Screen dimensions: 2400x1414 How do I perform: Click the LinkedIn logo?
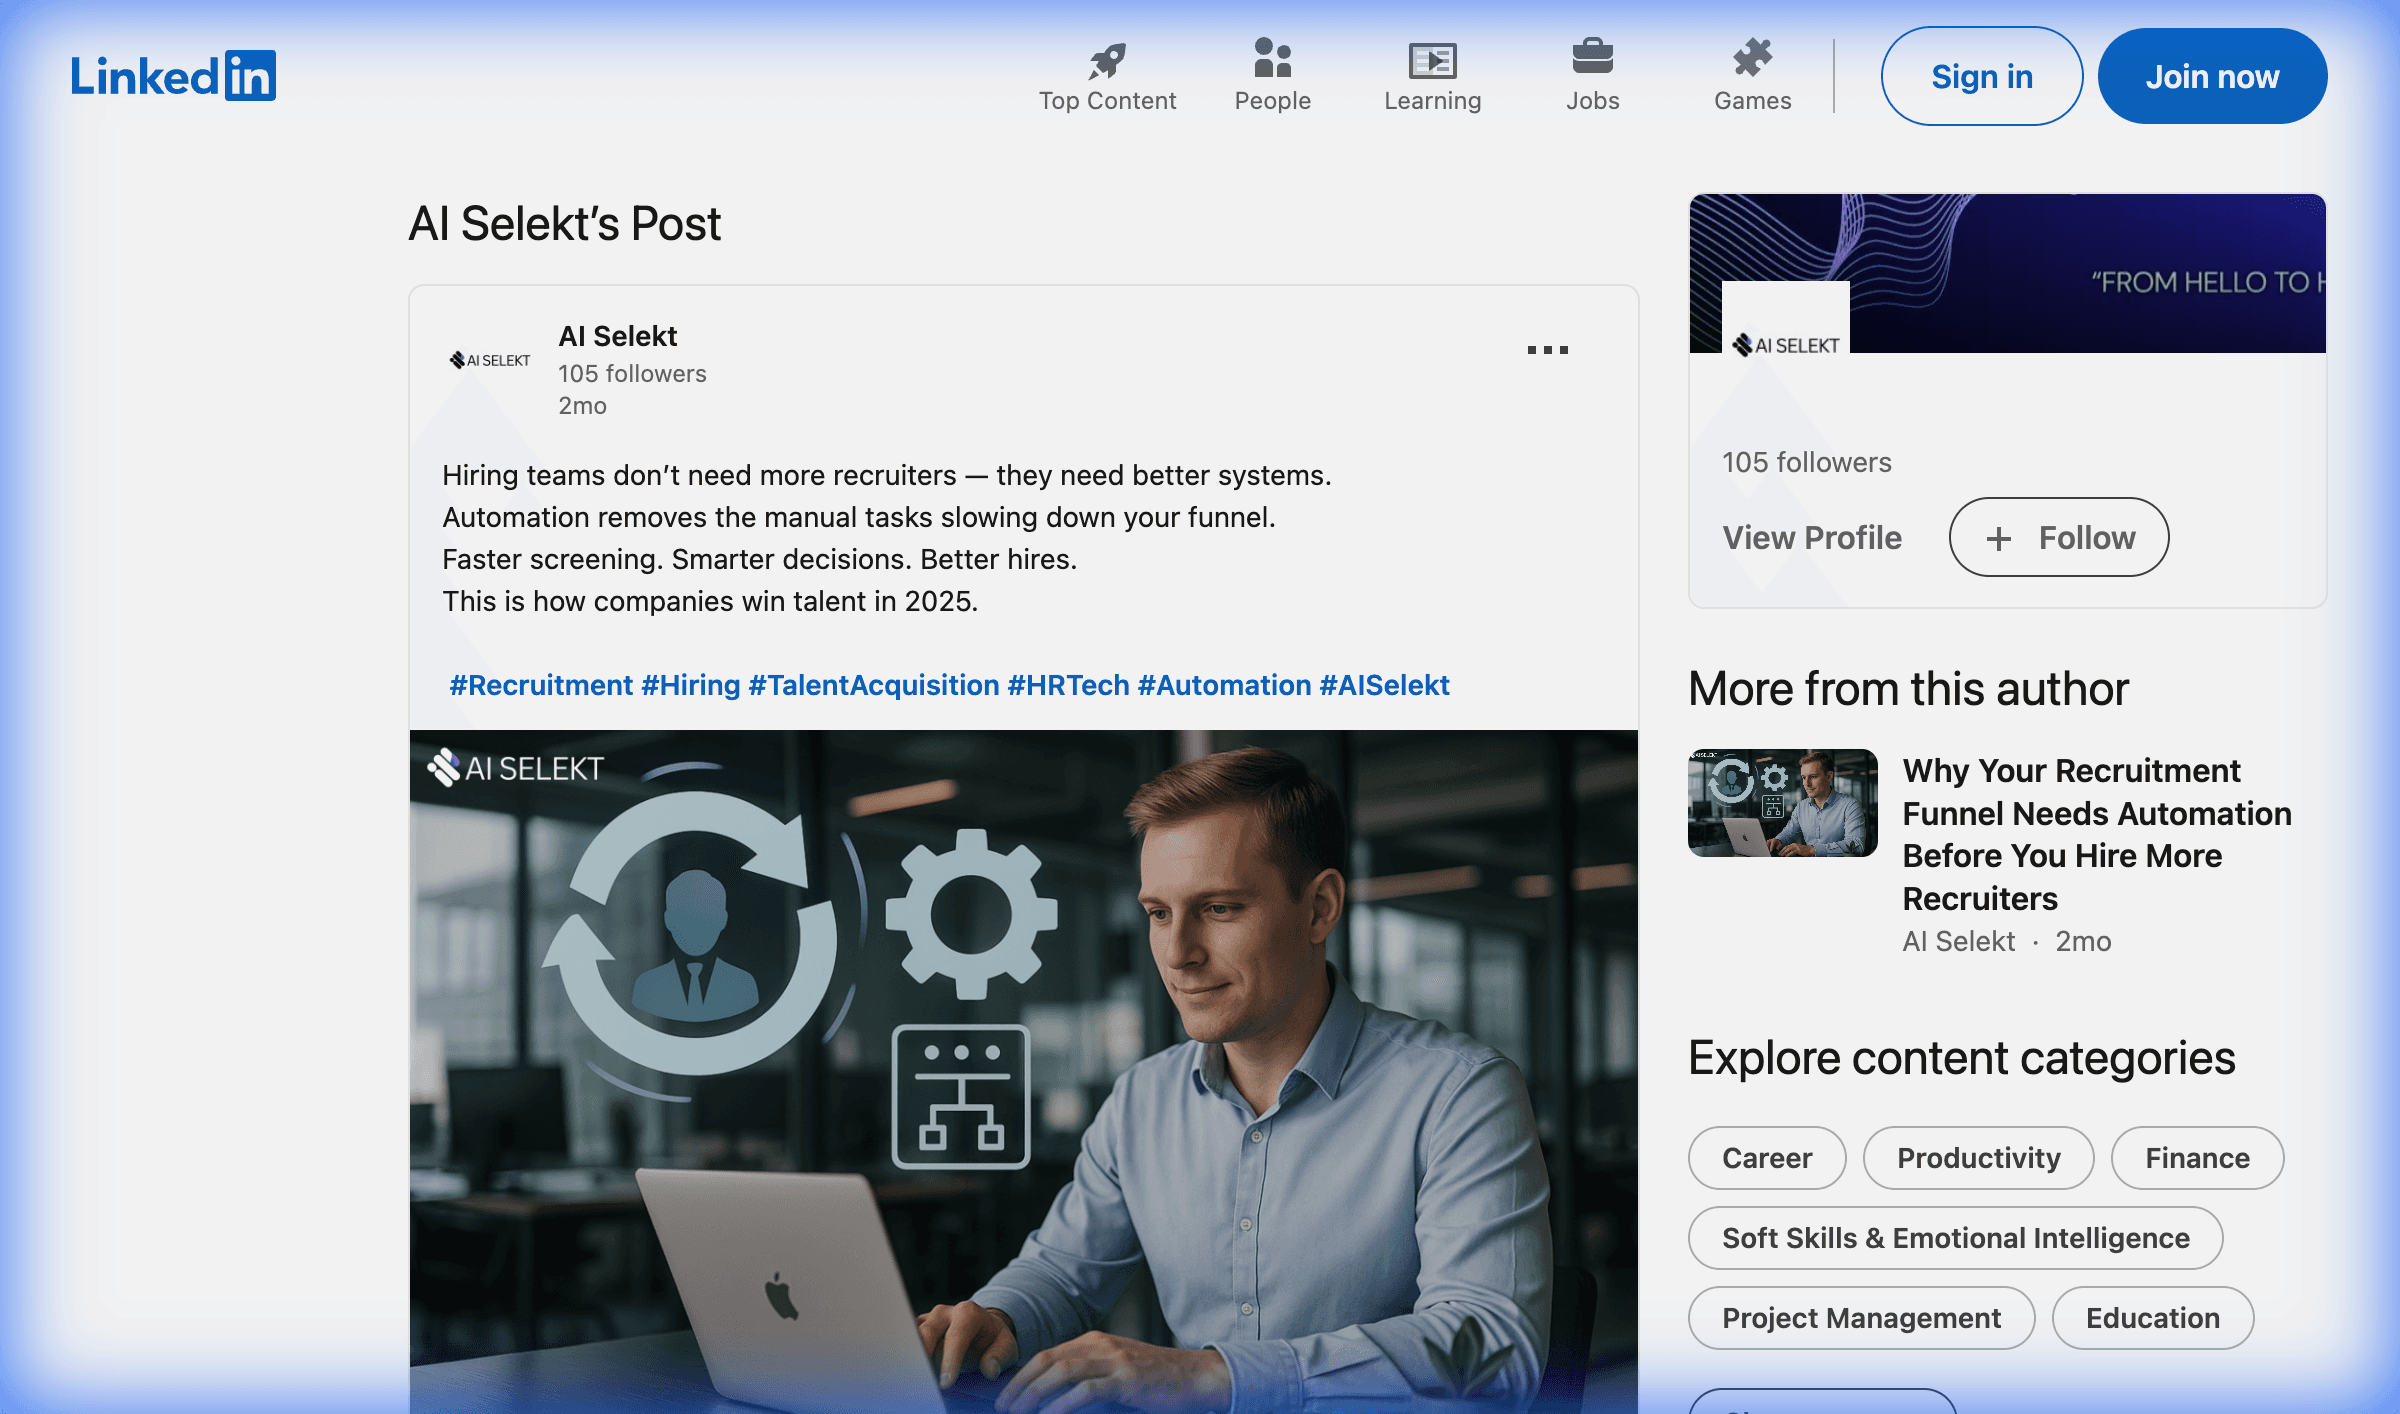click(173, 76)
